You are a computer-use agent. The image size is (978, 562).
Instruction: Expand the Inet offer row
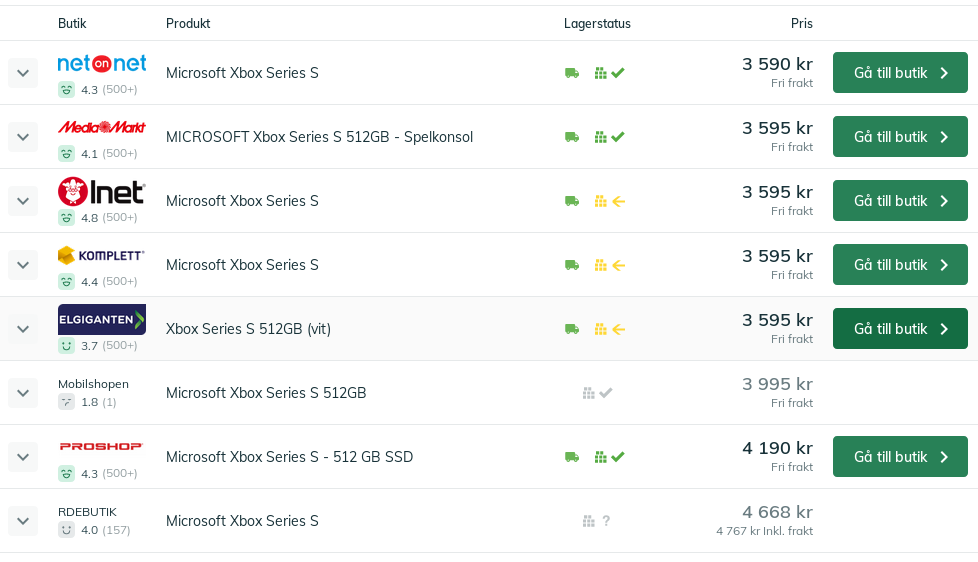23,201
